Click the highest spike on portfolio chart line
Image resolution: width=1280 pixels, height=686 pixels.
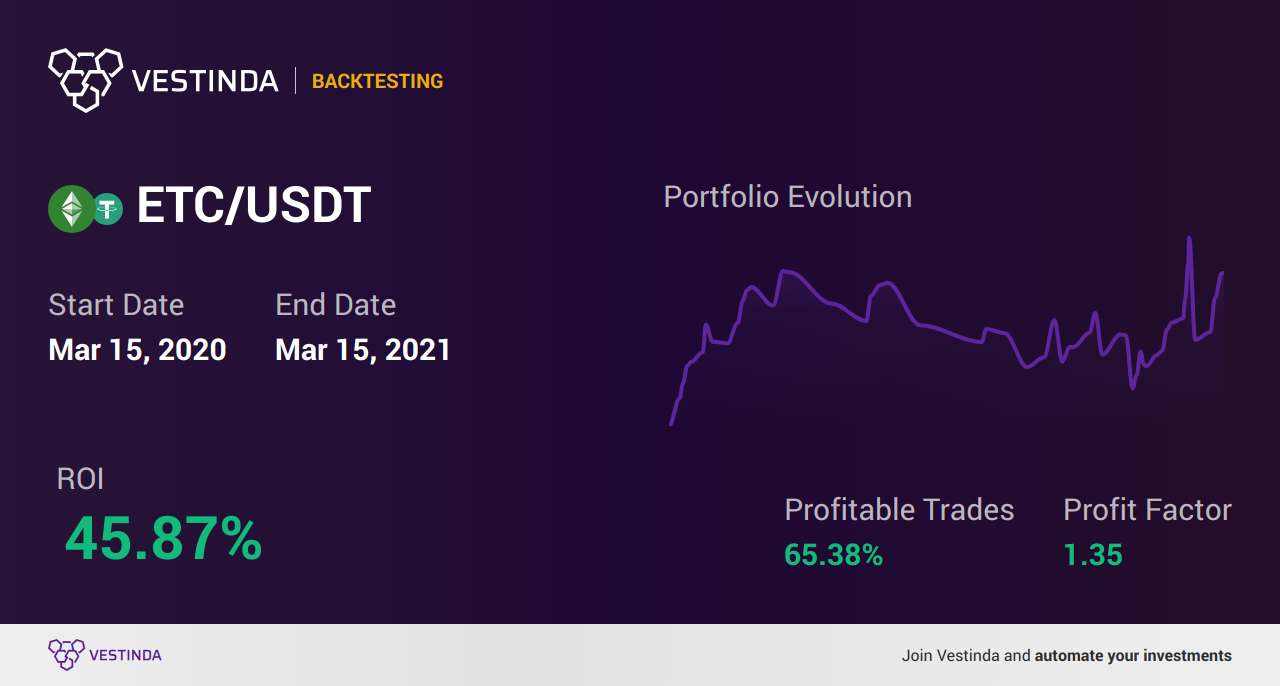[1189, 240]
